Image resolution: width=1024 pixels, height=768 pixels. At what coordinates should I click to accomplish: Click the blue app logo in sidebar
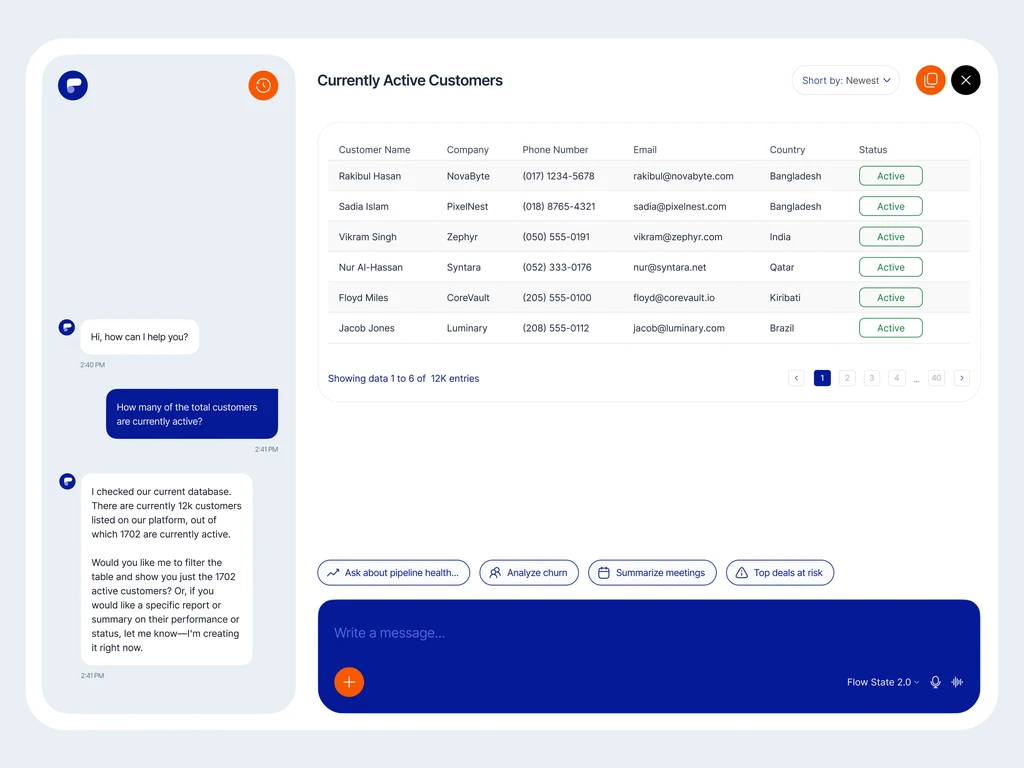pos(73,86)
